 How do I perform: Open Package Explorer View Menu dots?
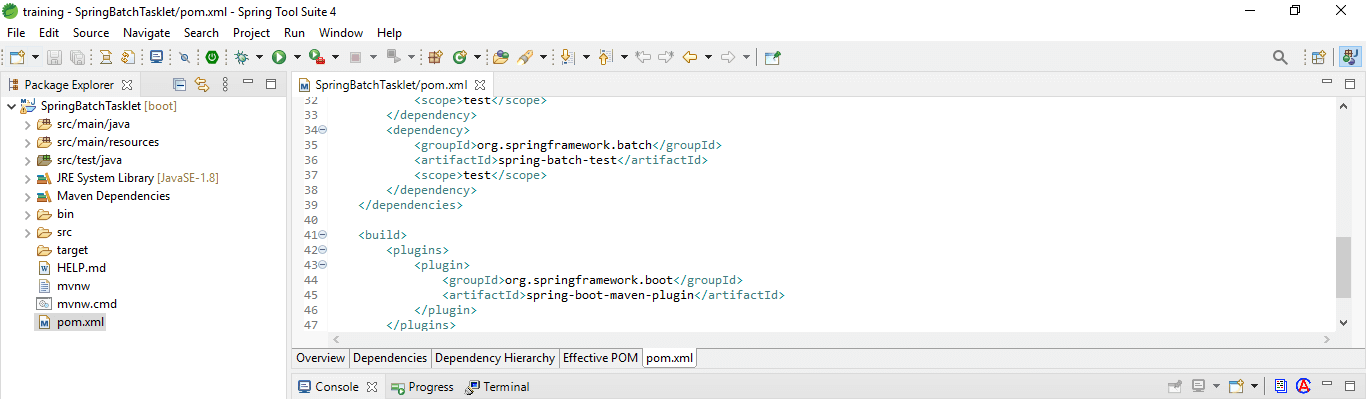tap(225, 85)
